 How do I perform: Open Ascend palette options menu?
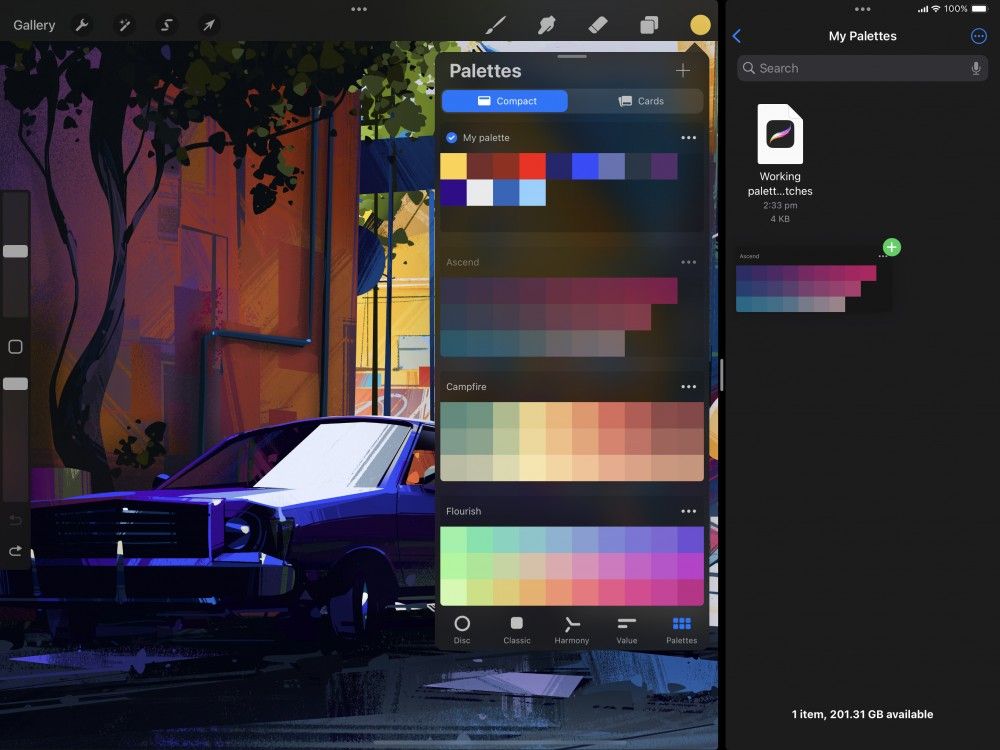click(x=688, y=262)
